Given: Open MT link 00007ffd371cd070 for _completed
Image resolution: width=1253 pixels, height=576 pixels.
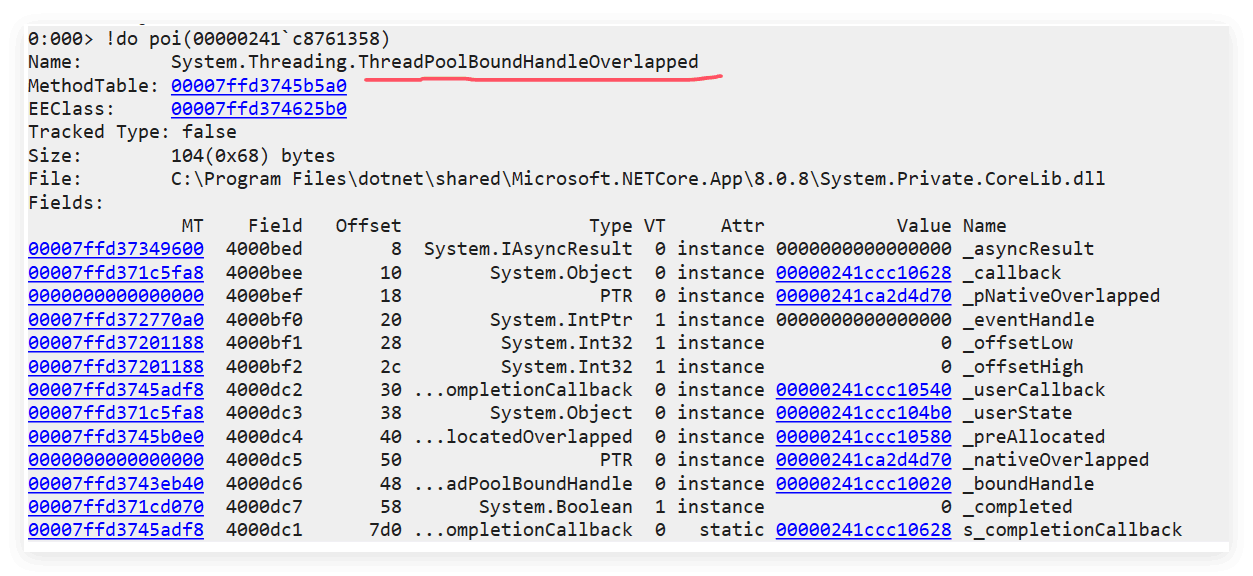Looking at the screenshot, I should click(x=116, y=507).
